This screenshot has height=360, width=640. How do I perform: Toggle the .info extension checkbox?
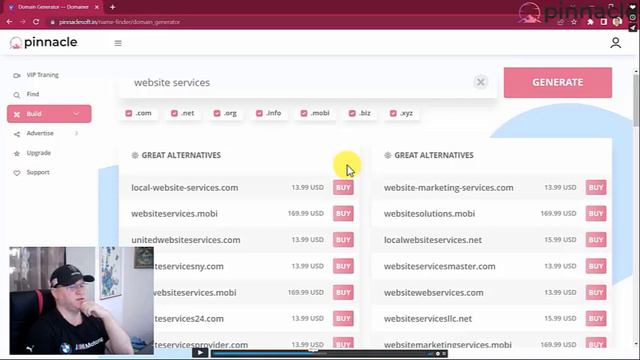(259, 113)
